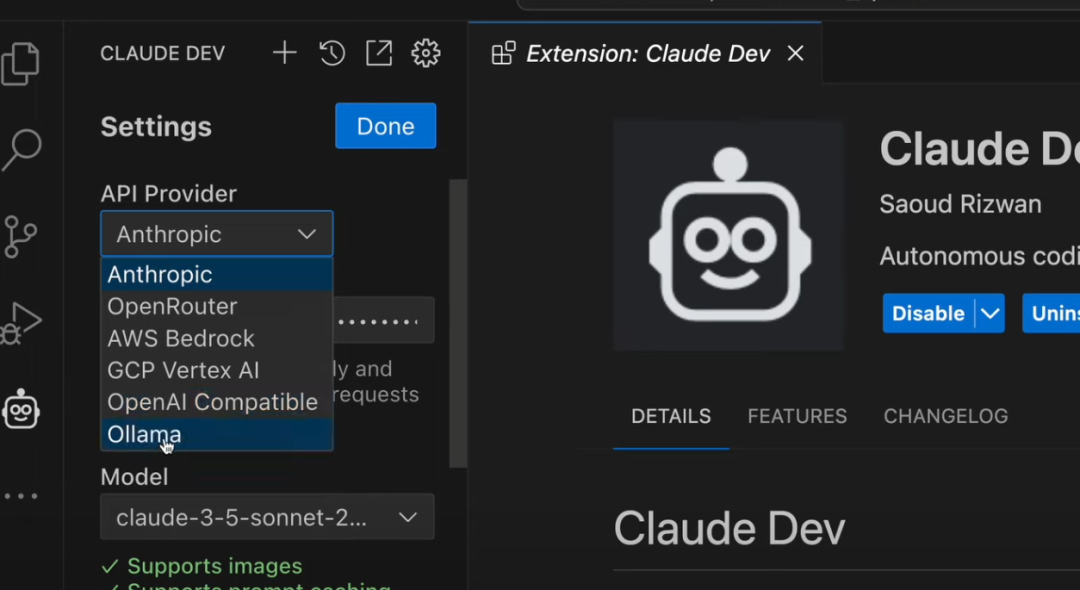Viewport: 1080px width, 590px height.
Task: Switch to the DETAILS tab
Action: point(671,417)
